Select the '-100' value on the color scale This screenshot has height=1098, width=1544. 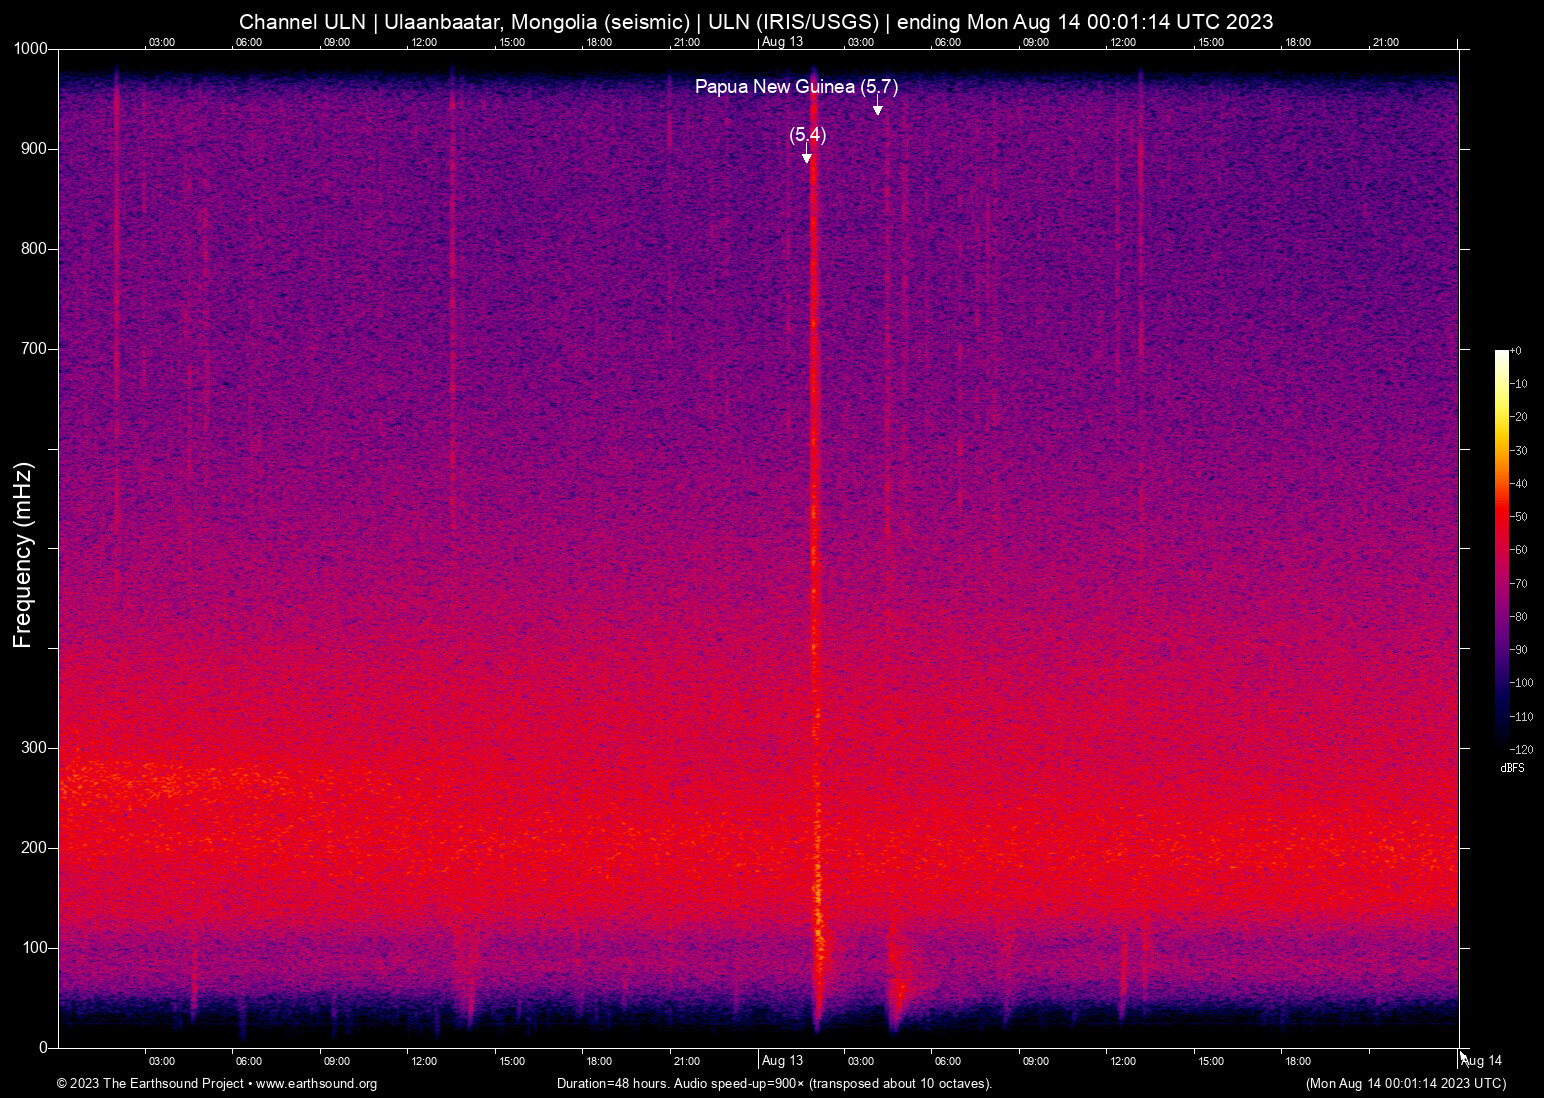click(1521, 683)
